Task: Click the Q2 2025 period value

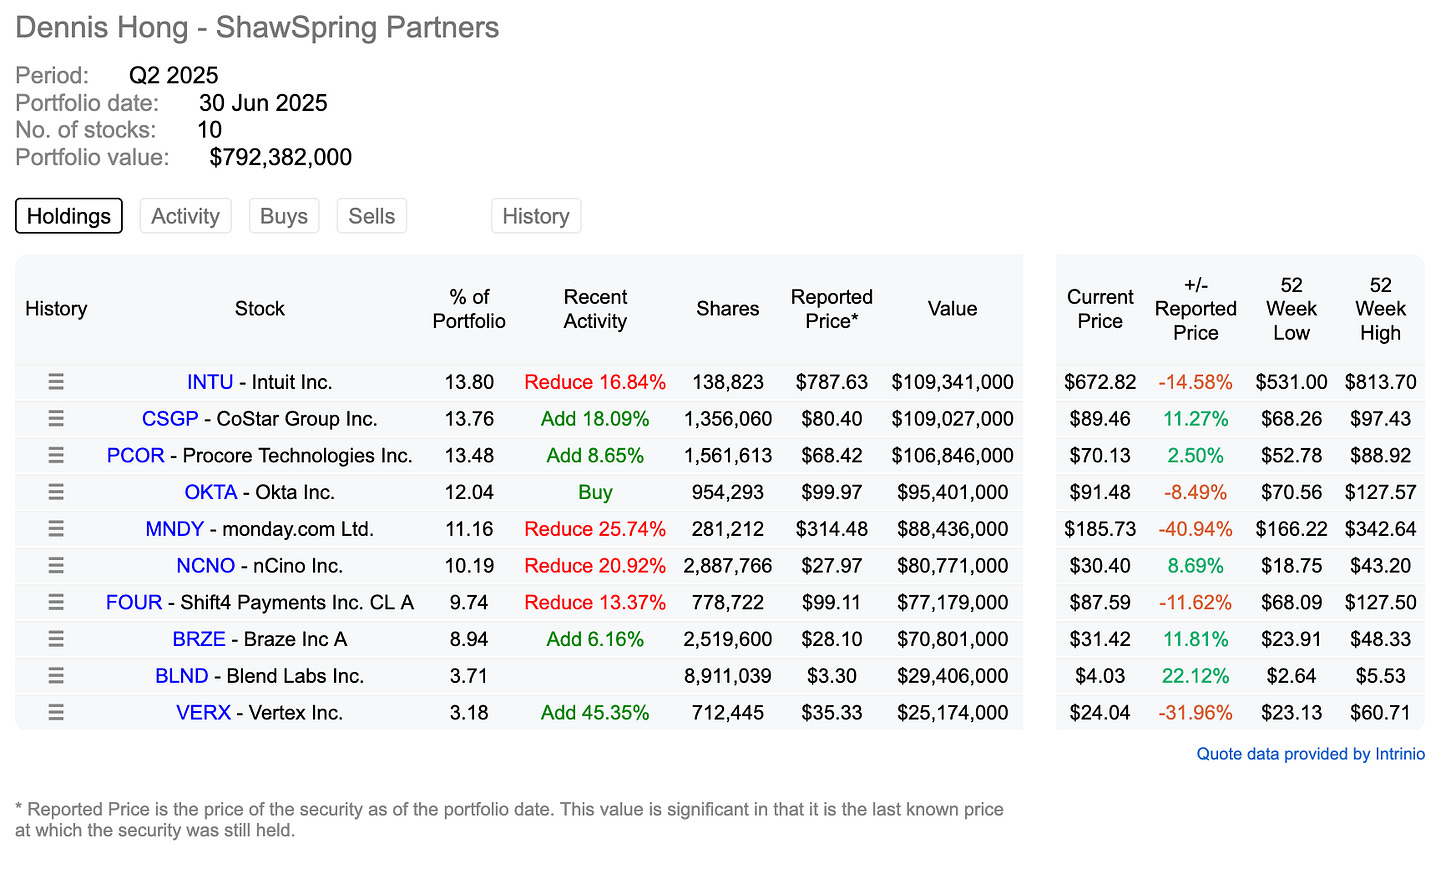Action: (174, 75)
